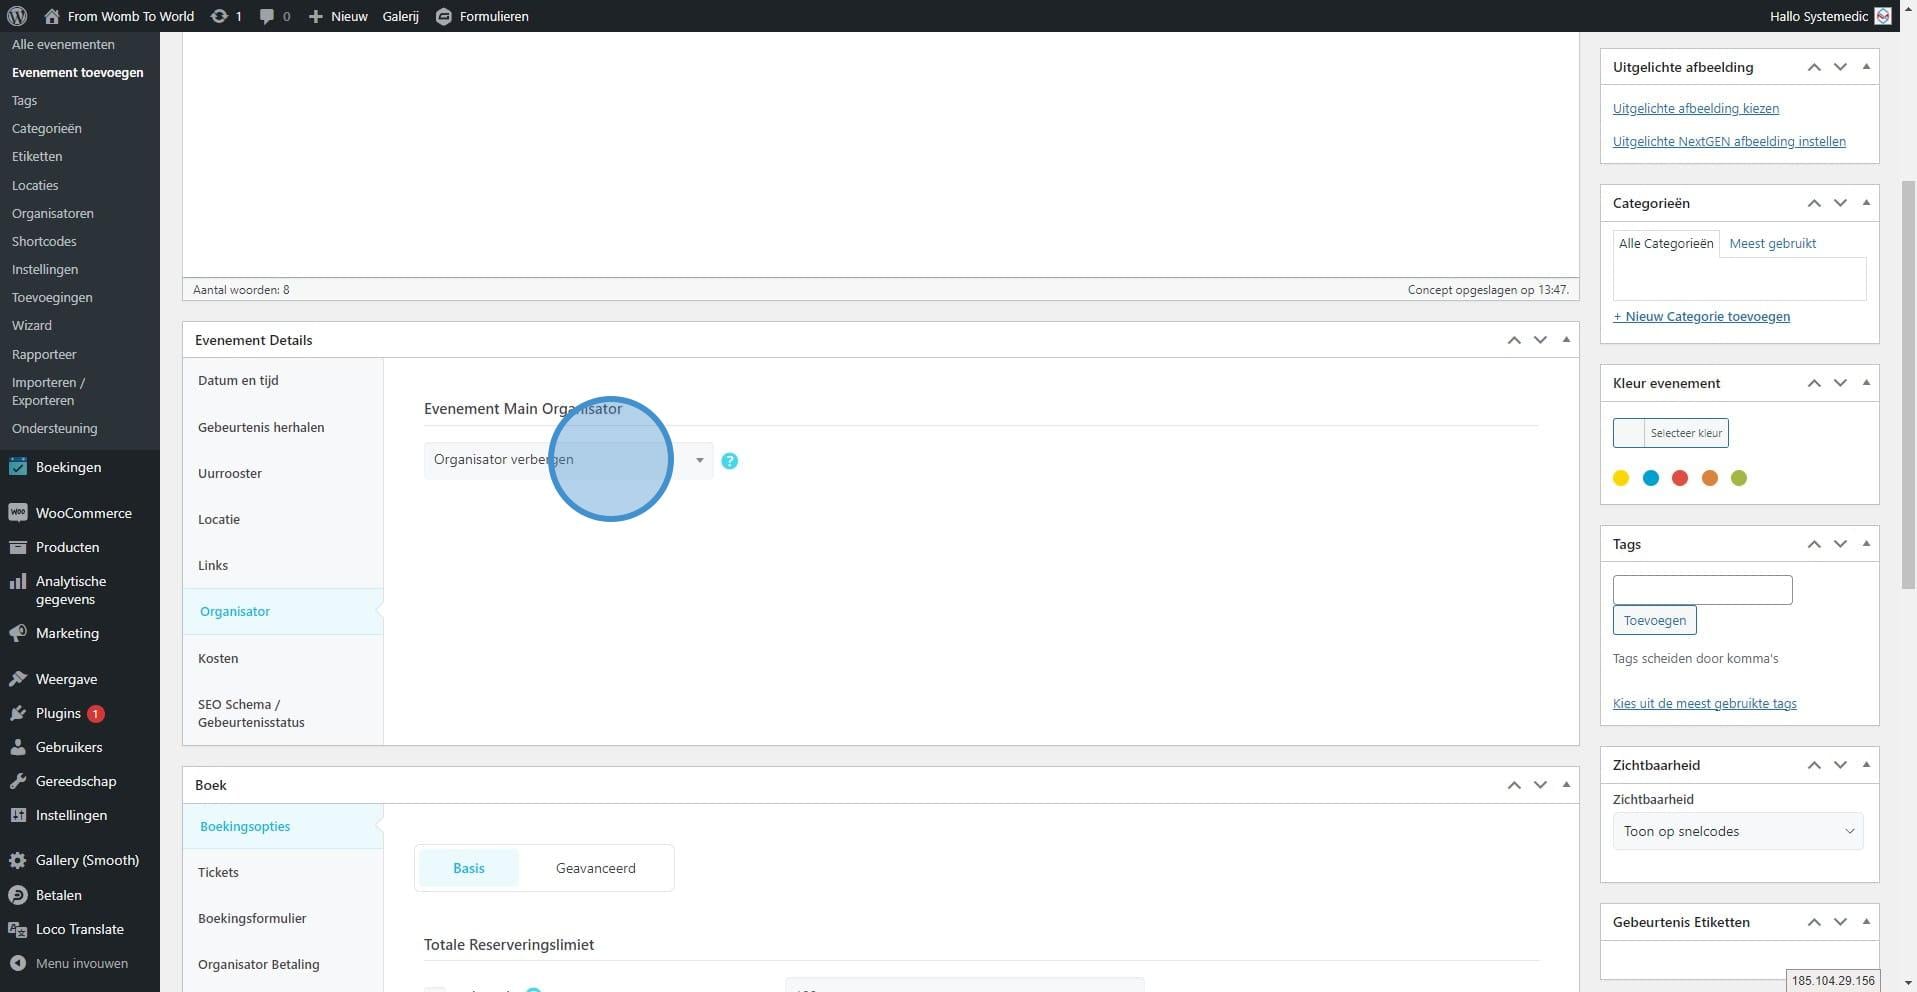This screenshot has width=1917, height=992.
Task: Click Uitgelichte afbeelding kiezen link
Action: 1695,108
